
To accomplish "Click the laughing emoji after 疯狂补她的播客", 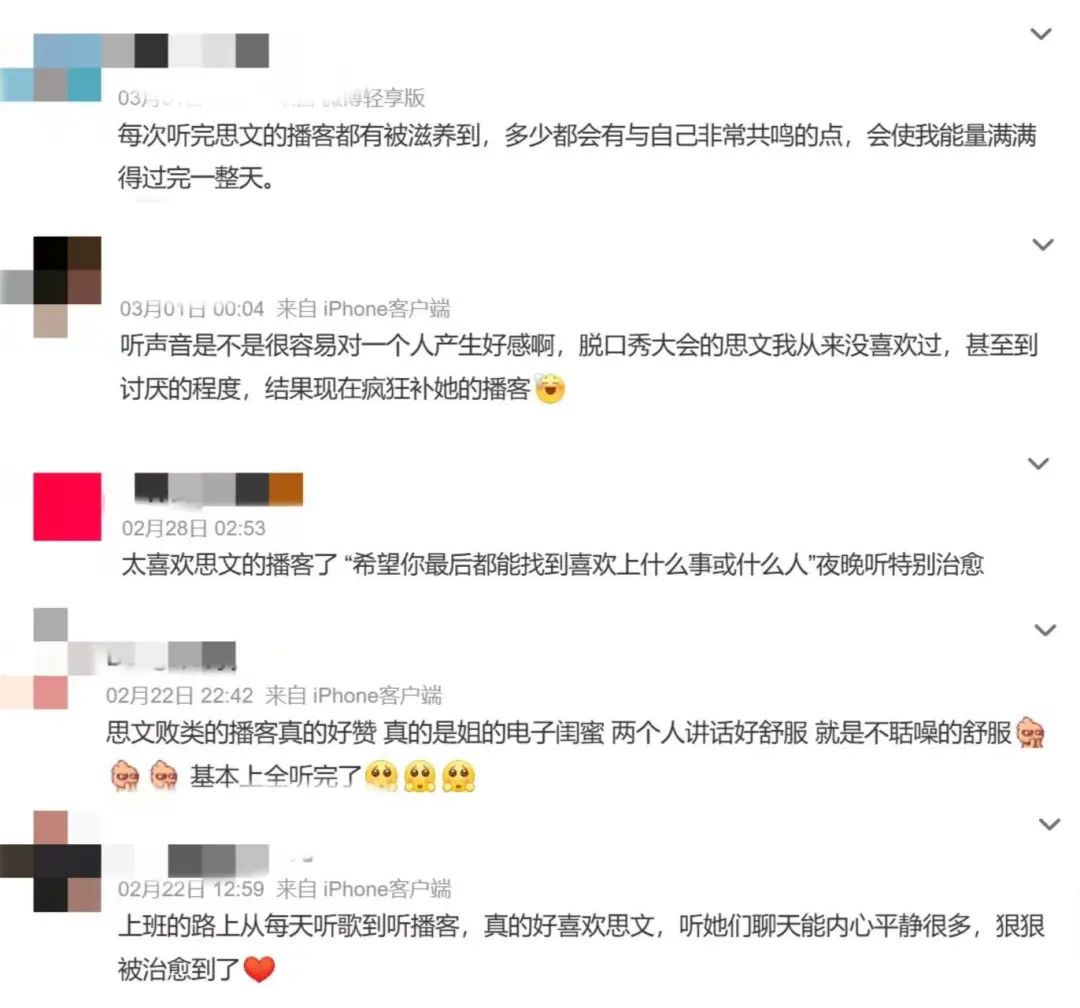I will [x=550, y=389].
